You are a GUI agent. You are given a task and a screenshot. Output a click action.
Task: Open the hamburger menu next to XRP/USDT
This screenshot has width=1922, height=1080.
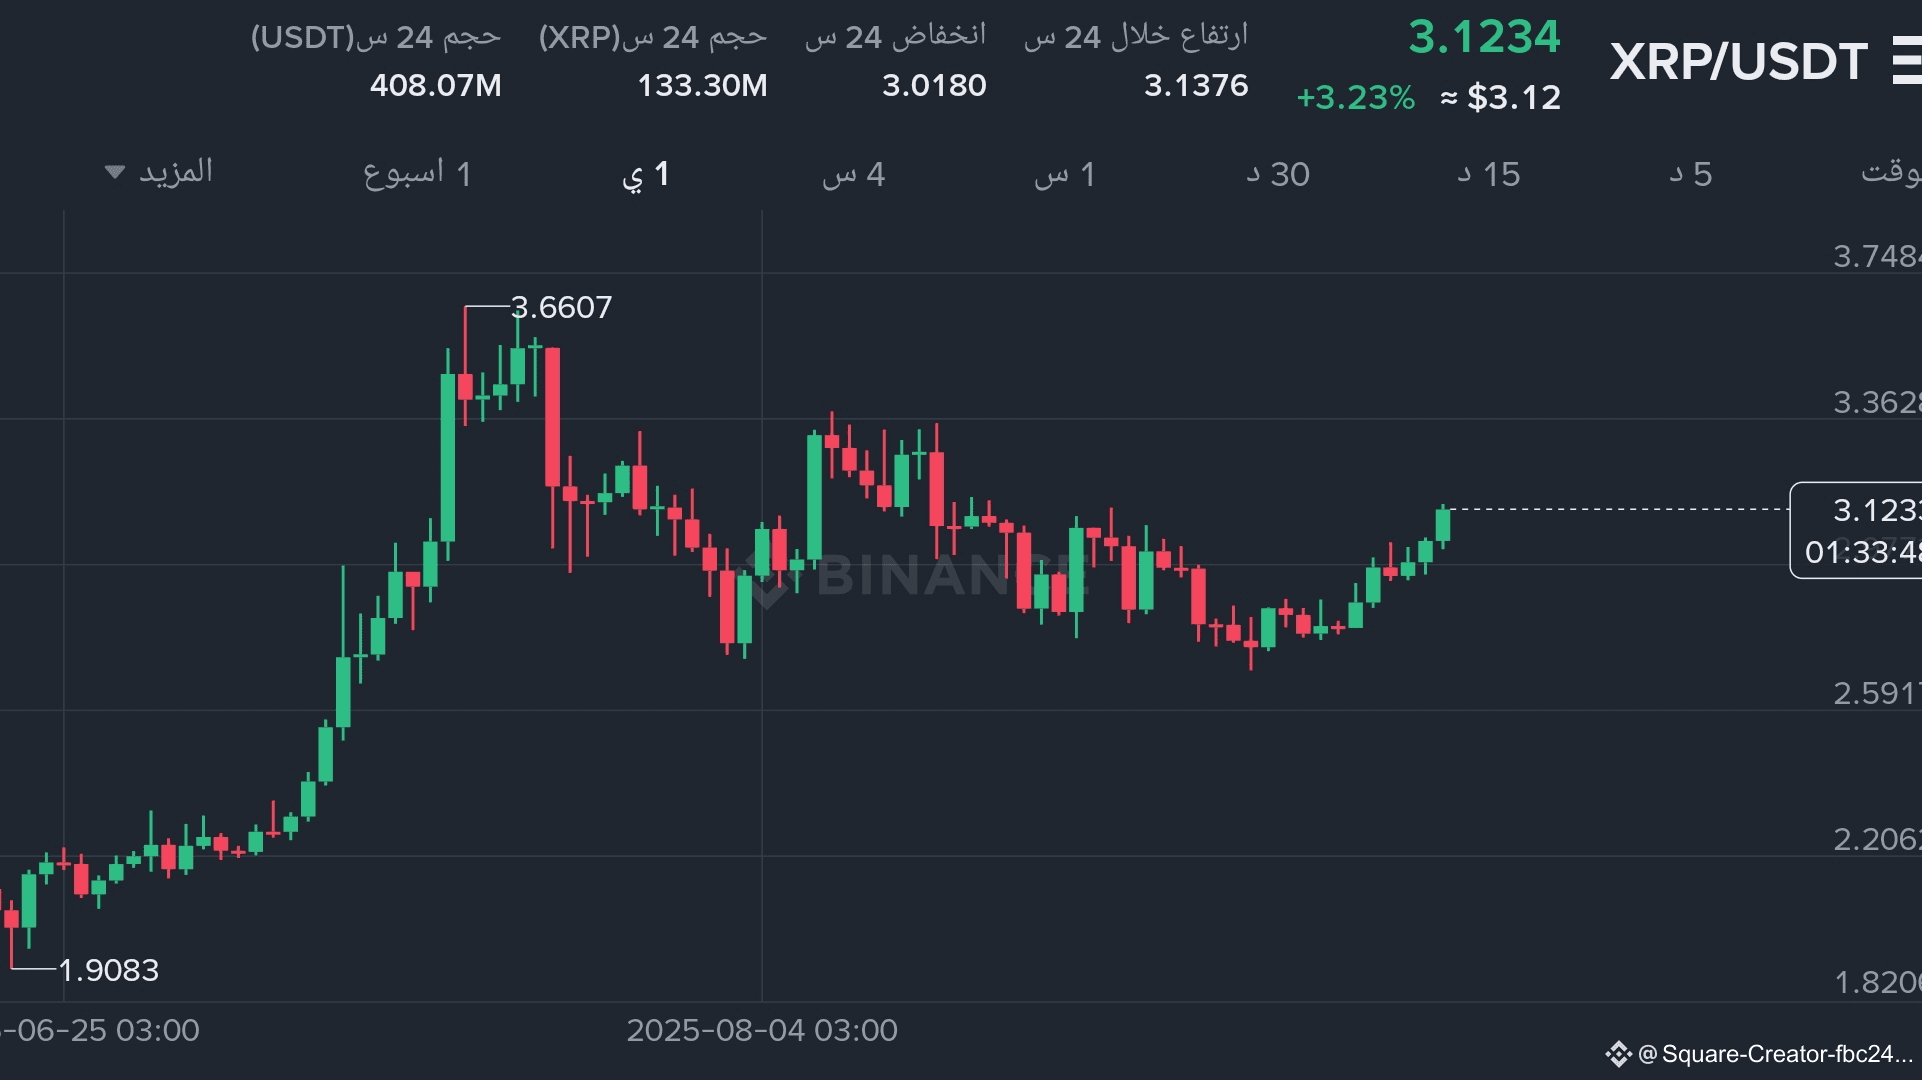(x=1905, y=61)
